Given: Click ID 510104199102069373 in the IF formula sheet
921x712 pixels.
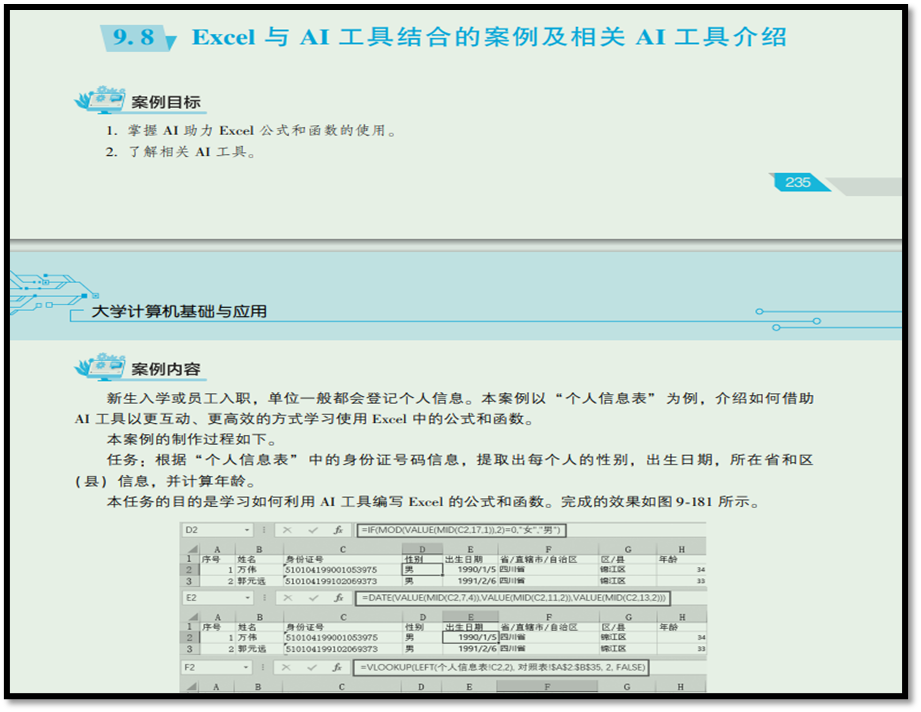Looking at the screenshot, I should click(x=331, y=581).
